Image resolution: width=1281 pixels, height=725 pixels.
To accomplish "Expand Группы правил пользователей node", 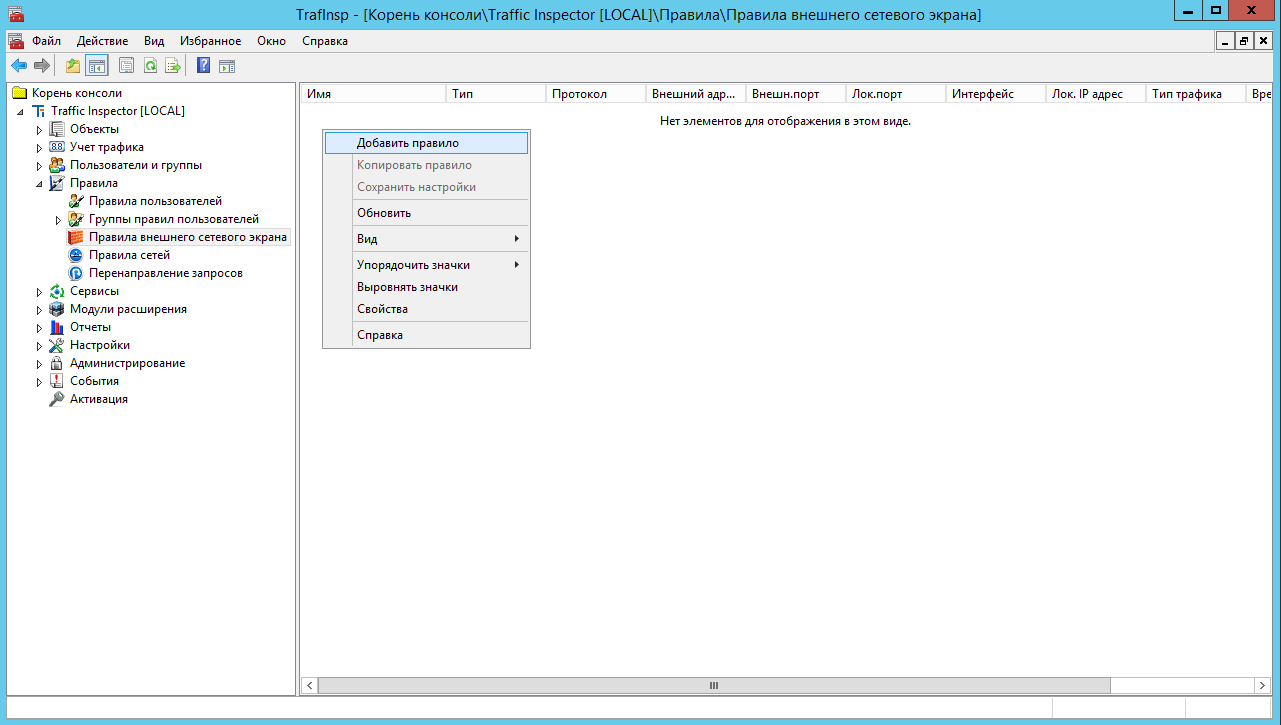I will coord(58,219).
